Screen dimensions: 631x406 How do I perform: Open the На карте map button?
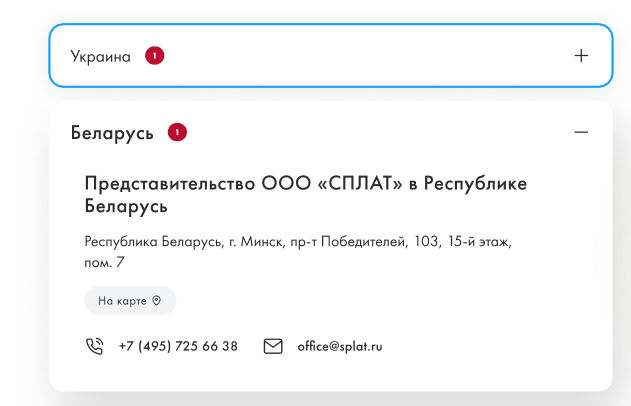130,301
